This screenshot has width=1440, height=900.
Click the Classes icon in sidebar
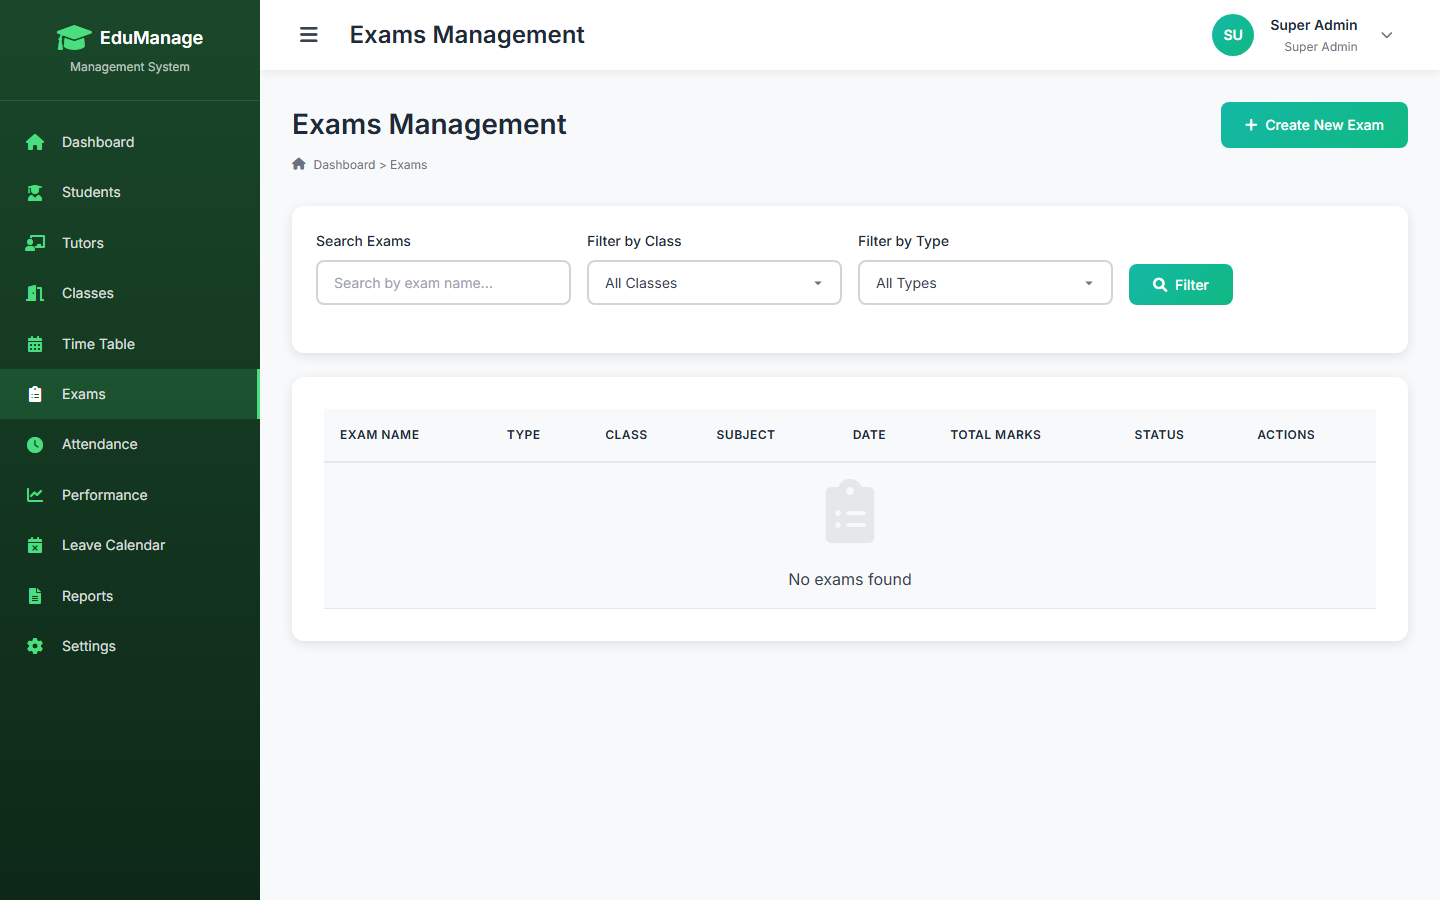click(x=35, y=293)
